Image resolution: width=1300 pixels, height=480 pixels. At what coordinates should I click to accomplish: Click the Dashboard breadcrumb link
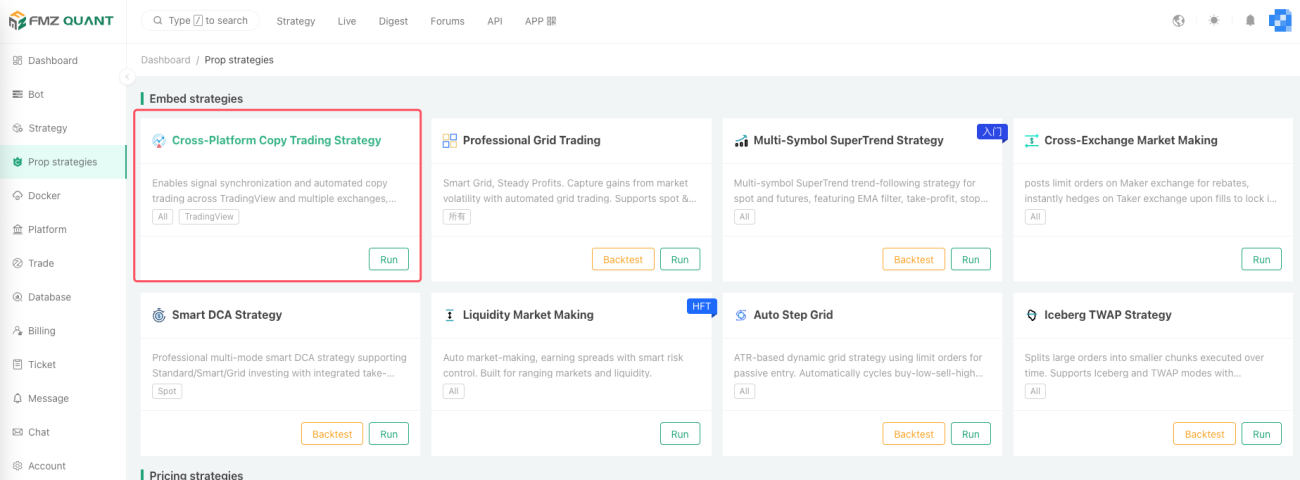165,60
